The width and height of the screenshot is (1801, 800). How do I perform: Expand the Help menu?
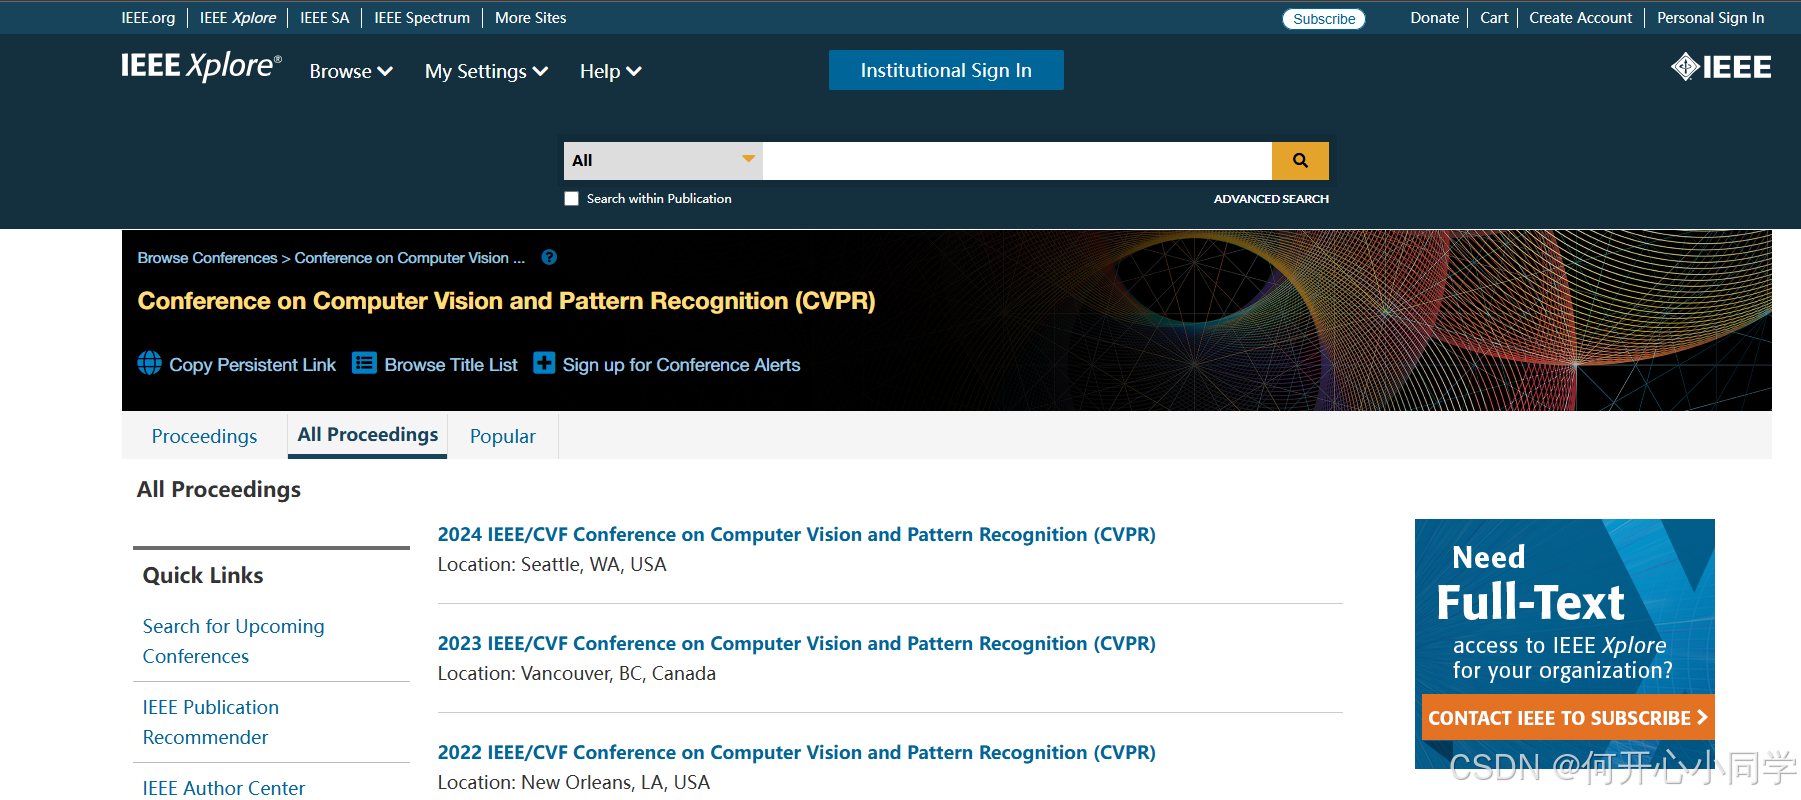pos(610,71)
